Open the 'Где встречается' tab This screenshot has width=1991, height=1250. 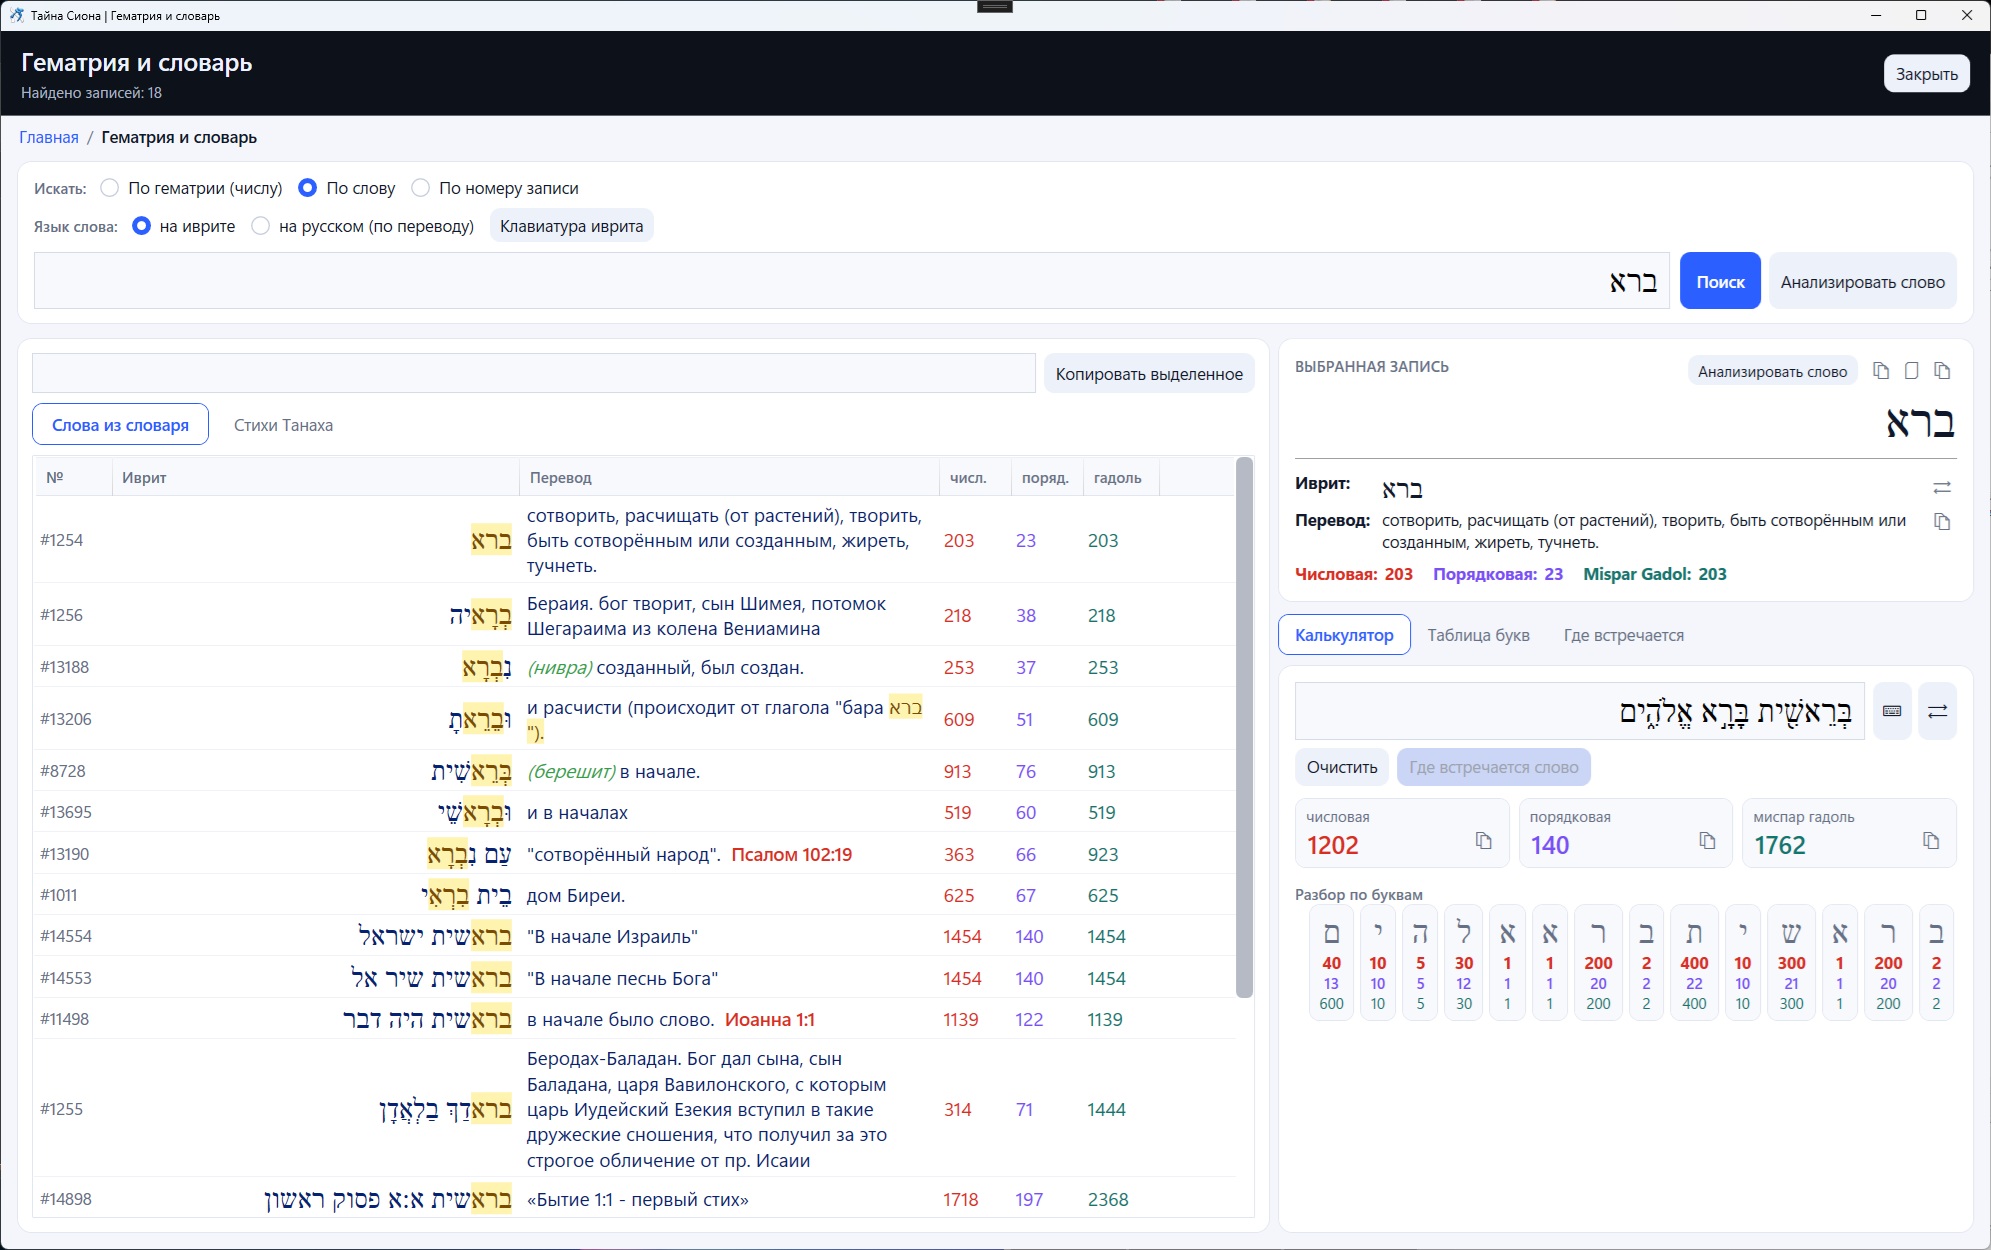click(1623, 635)
